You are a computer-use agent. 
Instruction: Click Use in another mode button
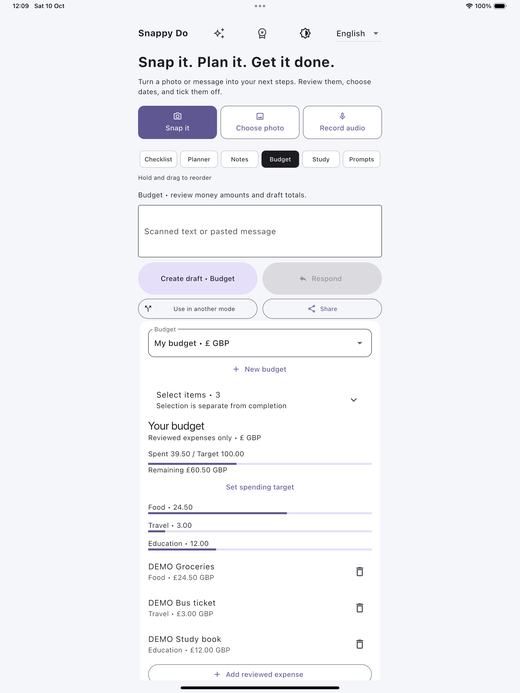tap(197, 308)
